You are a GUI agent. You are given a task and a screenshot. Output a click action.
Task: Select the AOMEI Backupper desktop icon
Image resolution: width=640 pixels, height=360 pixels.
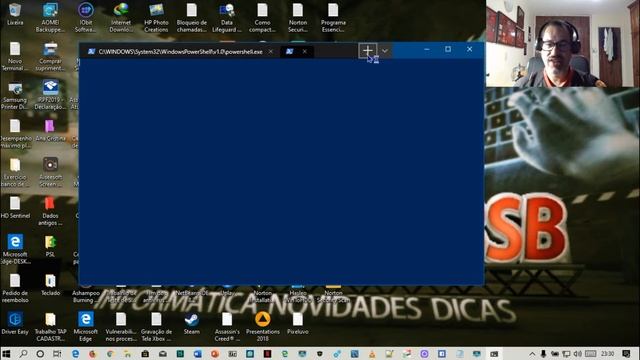coord(50,18)
